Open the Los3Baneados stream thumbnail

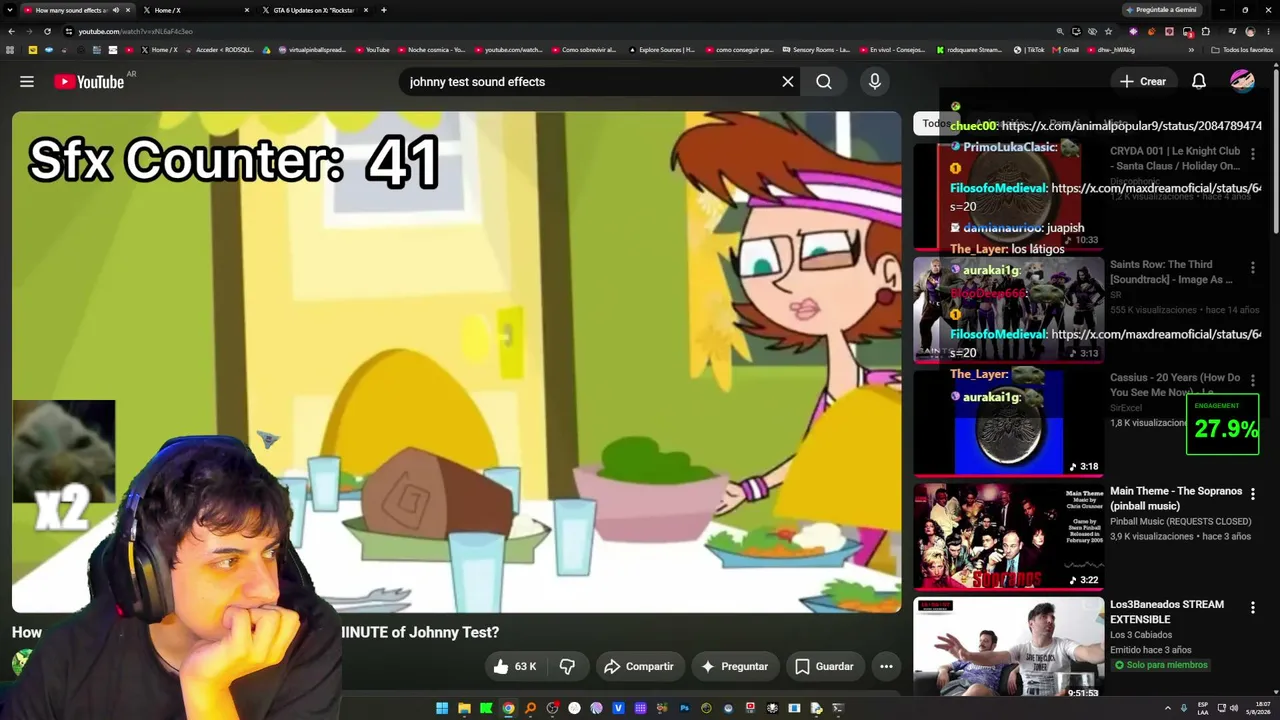[x=1008, y=648]
